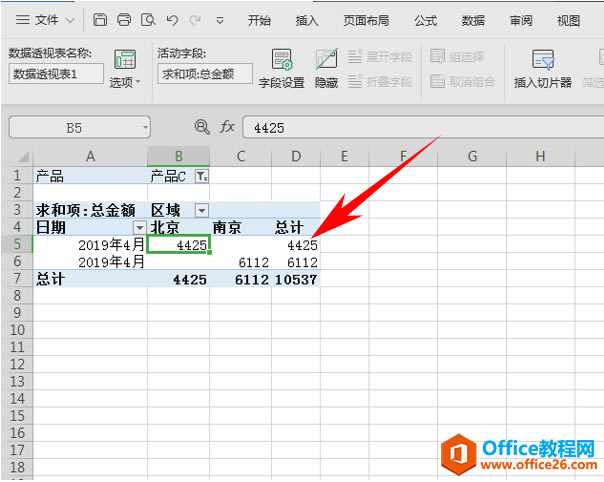Click the grand total 10537 cell
Screen dimensions: 604x482
point(296,279)
